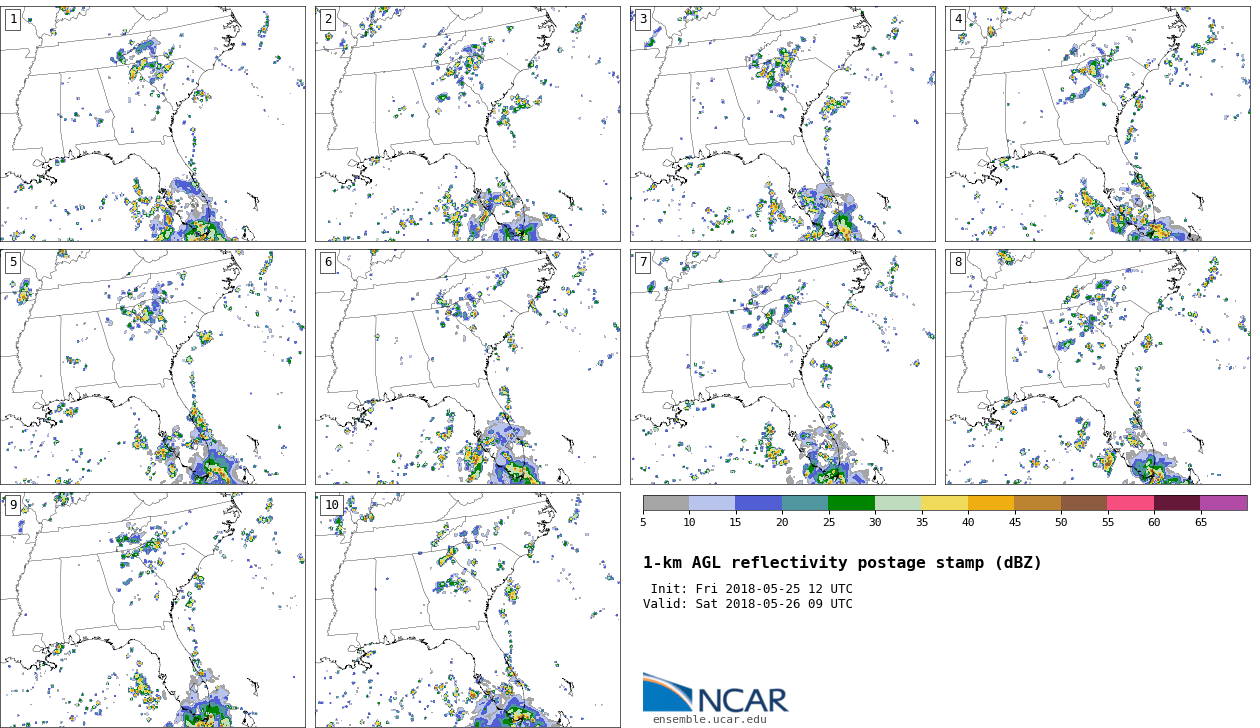Screen dimensions: 1260x728
Task: Click the NCAR logo
Action: (x=715, y=694)
